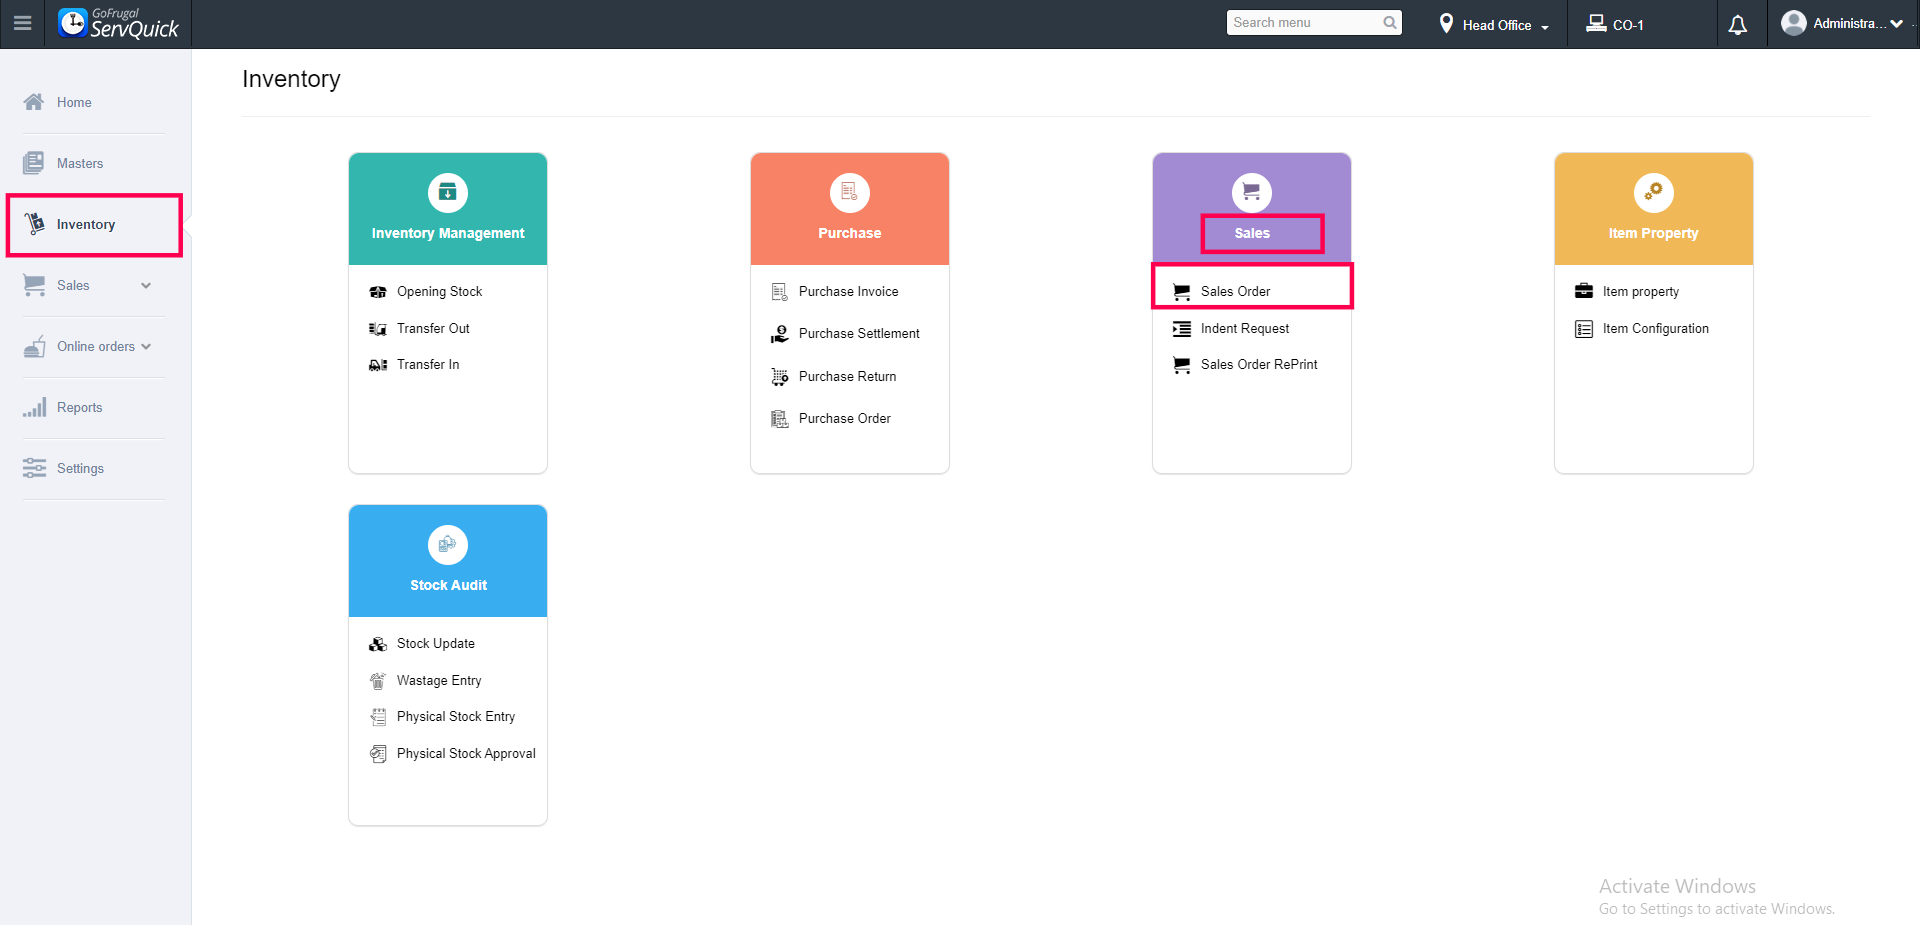The height and width of the screenshot is (925, 1920).
Task: Click the Purchase card header icon
Action: click(x=850, y=193)
